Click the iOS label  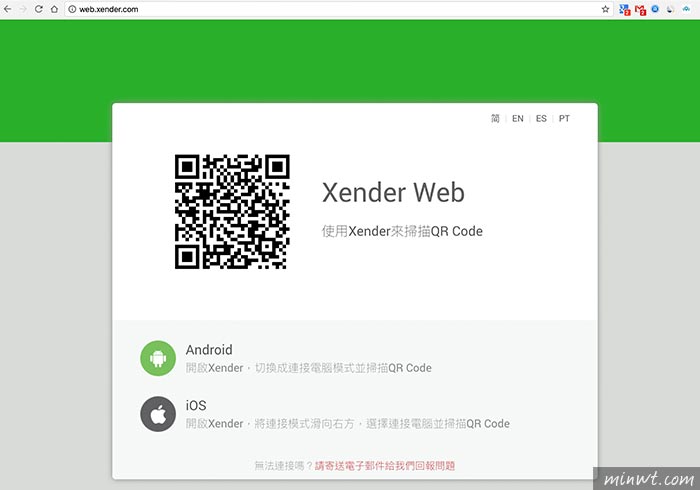tap(196, 405)
